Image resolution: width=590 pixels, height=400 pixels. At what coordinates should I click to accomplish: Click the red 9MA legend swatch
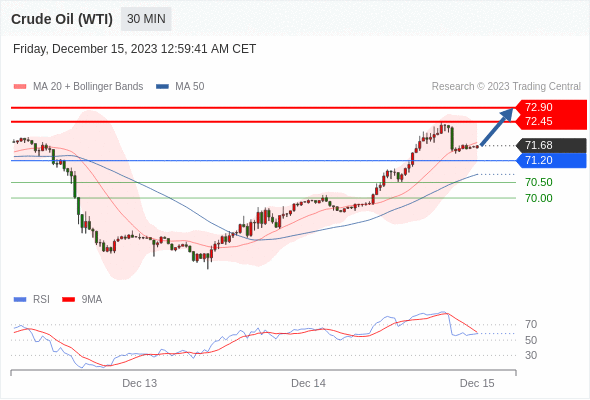pos(68,300)
